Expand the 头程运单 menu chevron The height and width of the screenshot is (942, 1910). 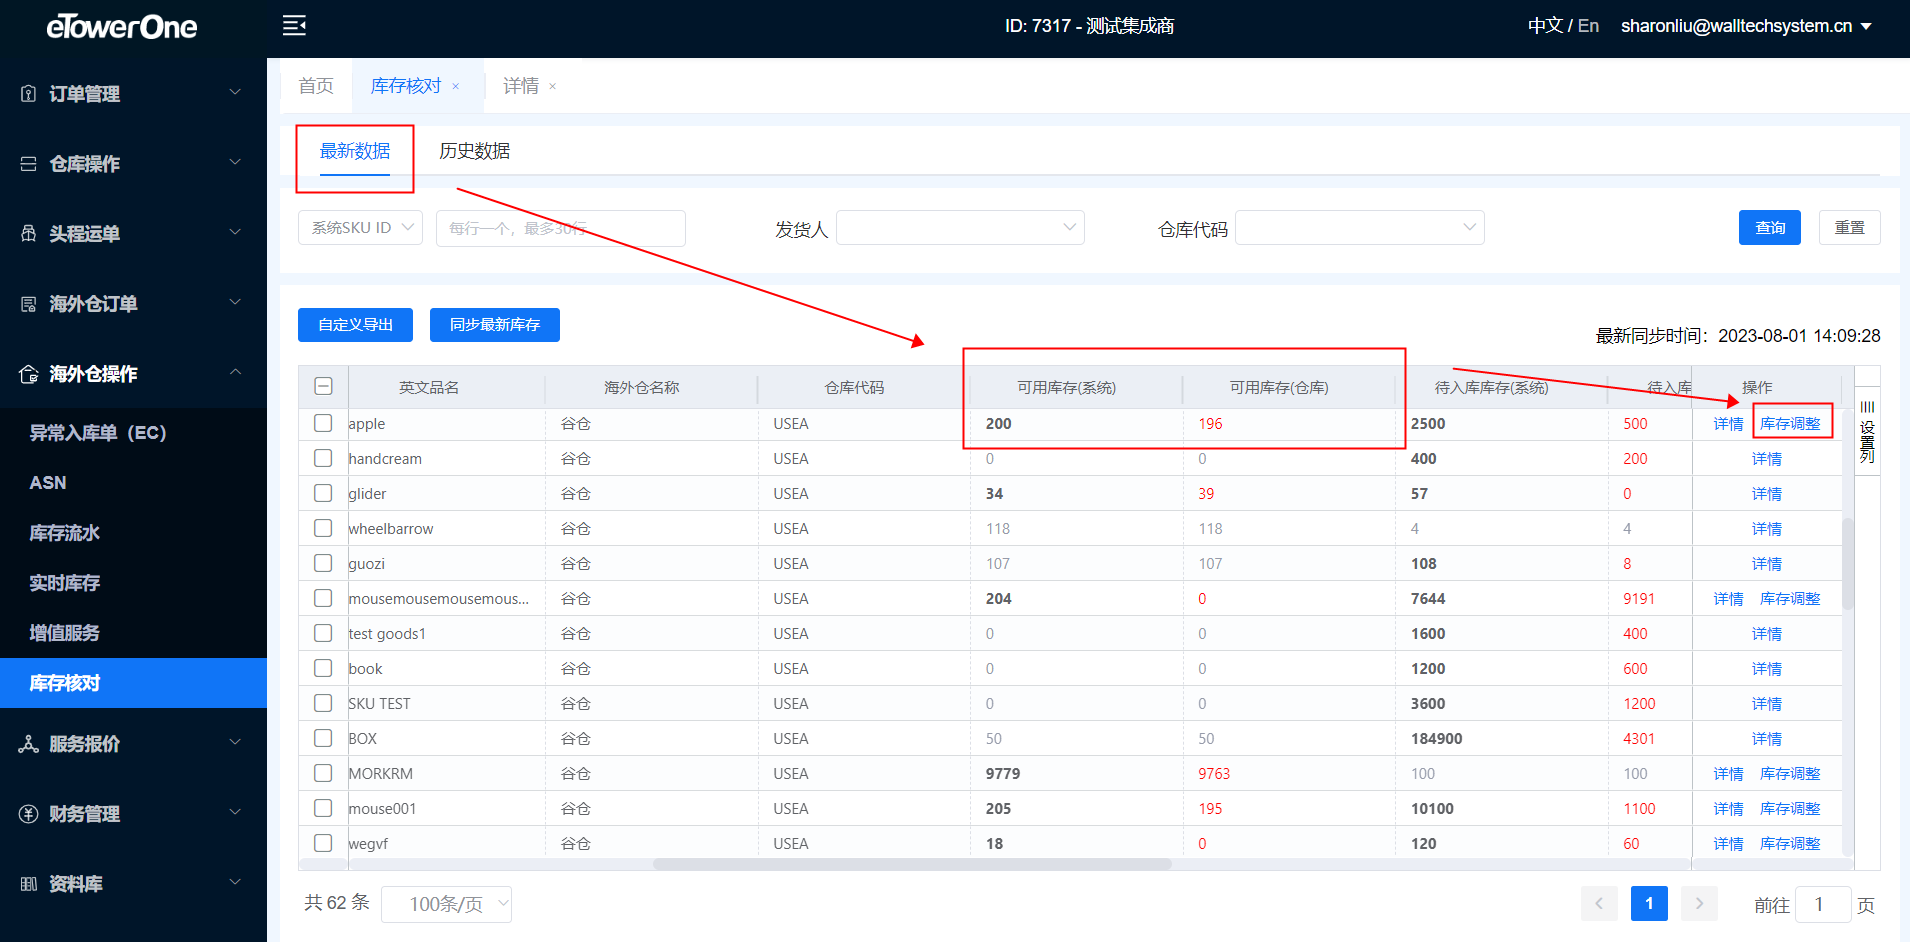(235, 232)
